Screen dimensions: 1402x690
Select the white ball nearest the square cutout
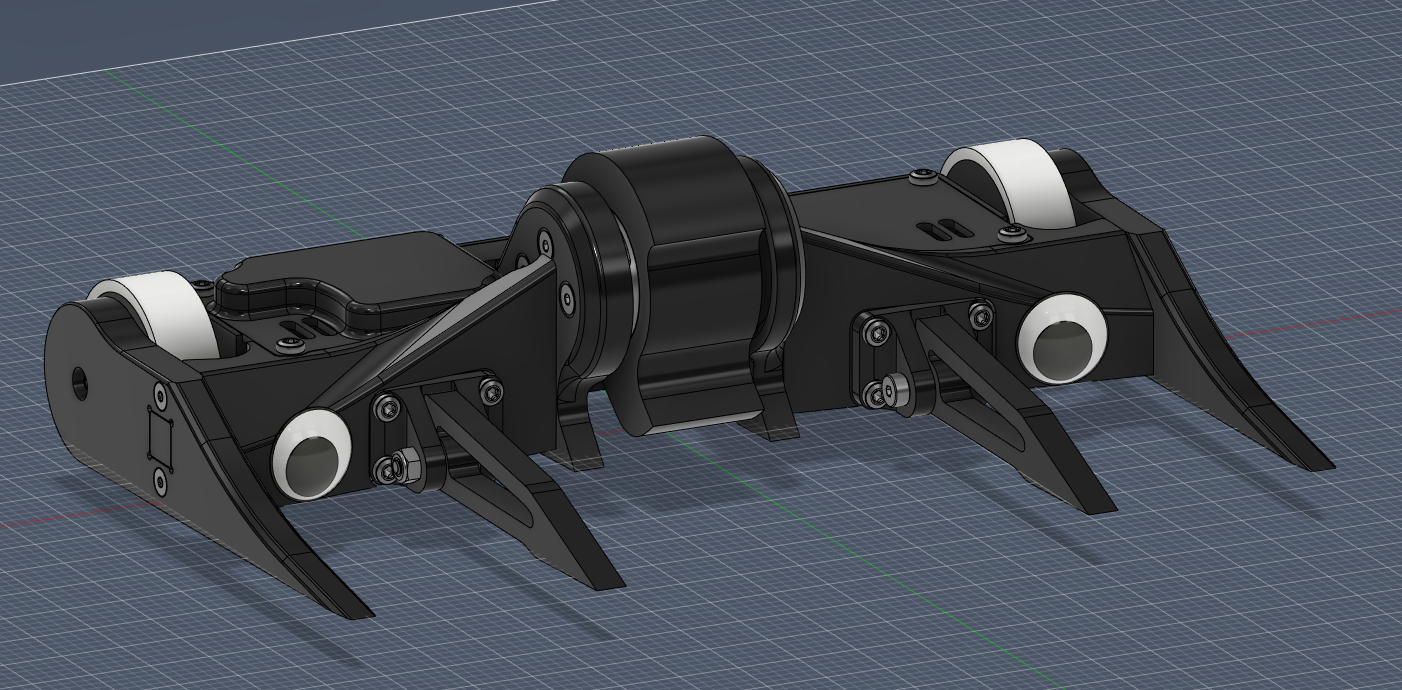(x=312, y=454)
